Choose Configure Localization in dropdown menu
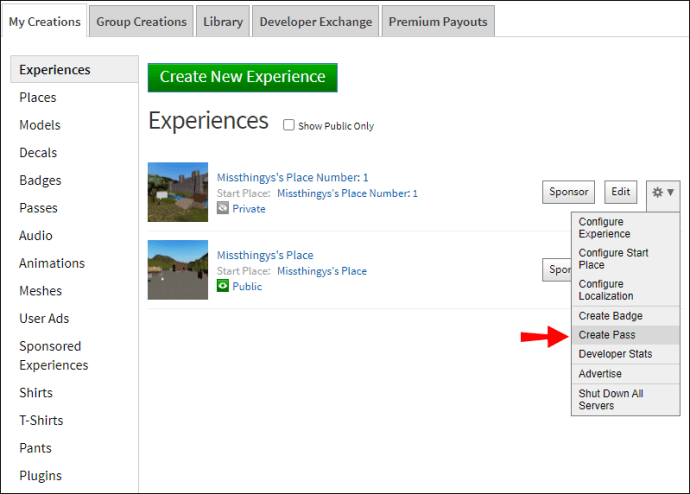This screenshot has height=494, width=690. 625,290
